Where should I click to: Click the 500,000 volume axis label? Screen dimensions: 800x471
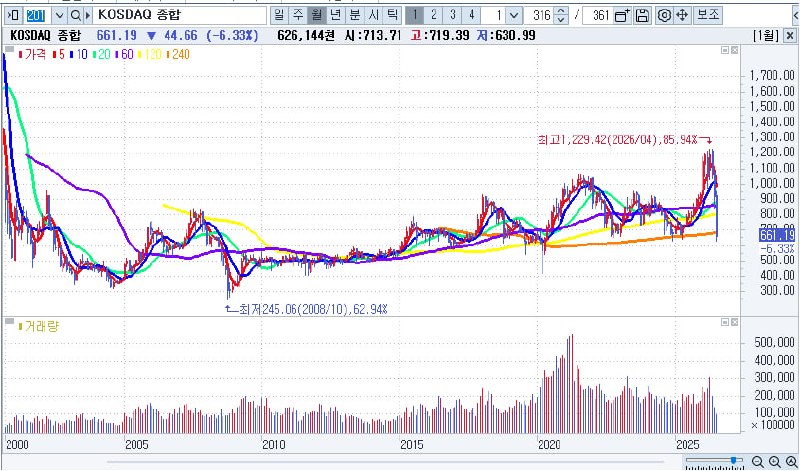(774, 342)
